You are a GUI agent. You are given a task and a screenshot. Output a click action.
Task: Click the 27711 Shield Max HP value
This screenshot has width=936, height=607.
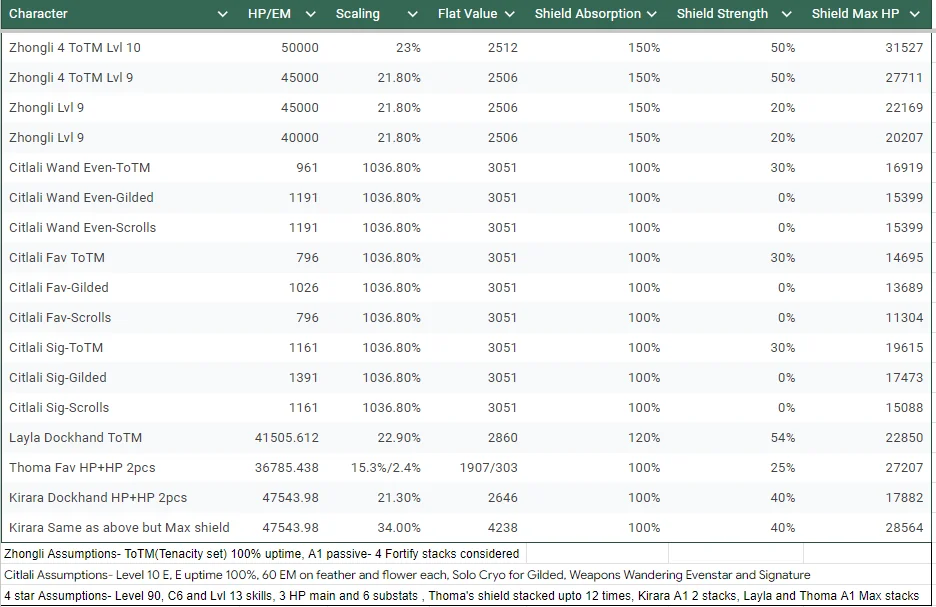coord(904,78)
